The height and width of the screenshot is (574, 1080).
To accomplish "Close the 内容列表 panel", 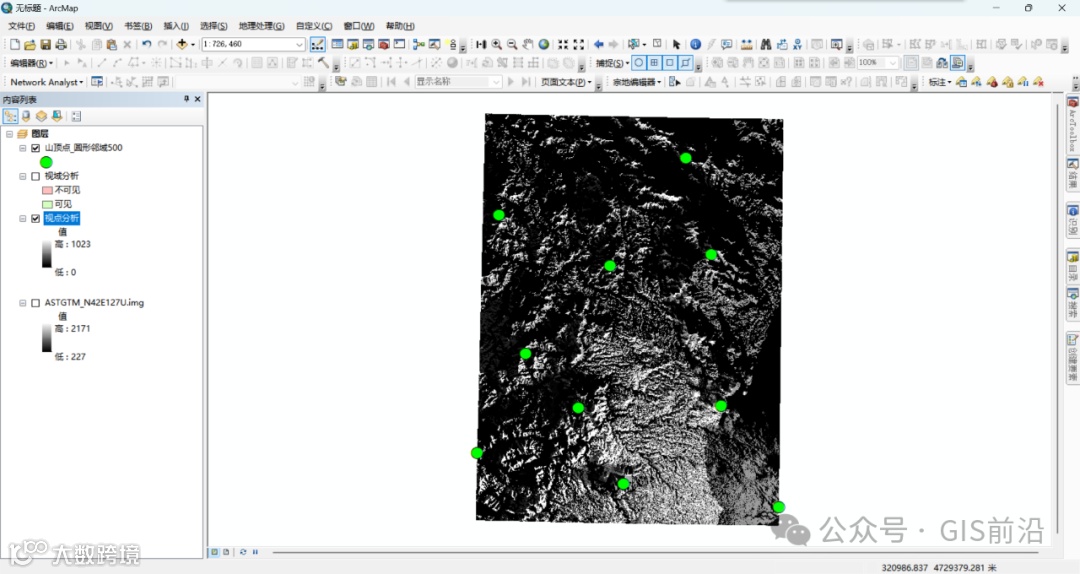I will click(x=198, y=99).
